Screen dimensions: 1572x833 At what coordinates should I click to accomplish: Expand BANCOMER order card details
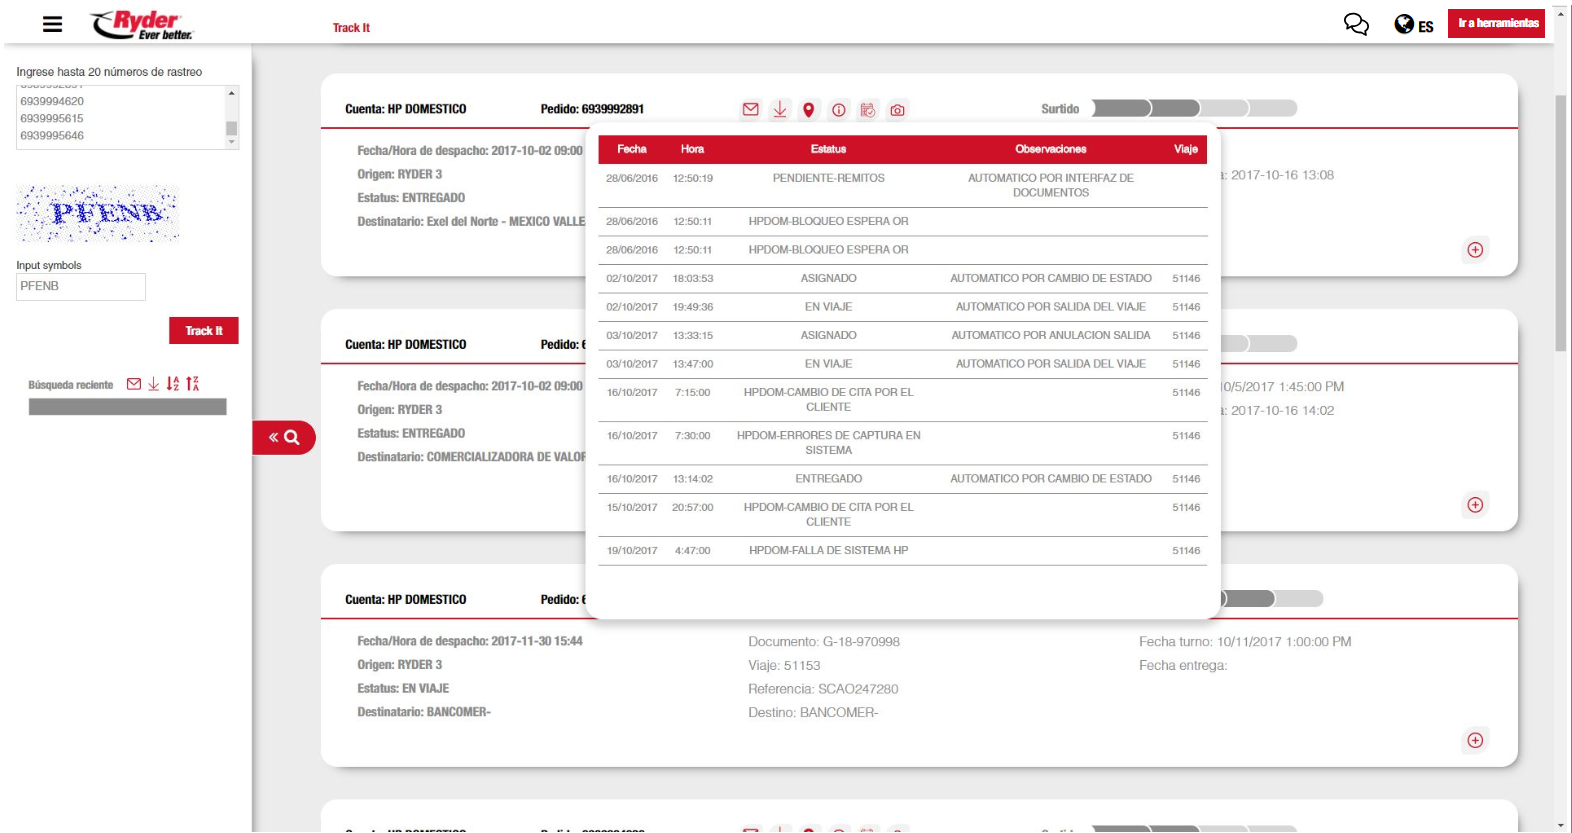1475,740
